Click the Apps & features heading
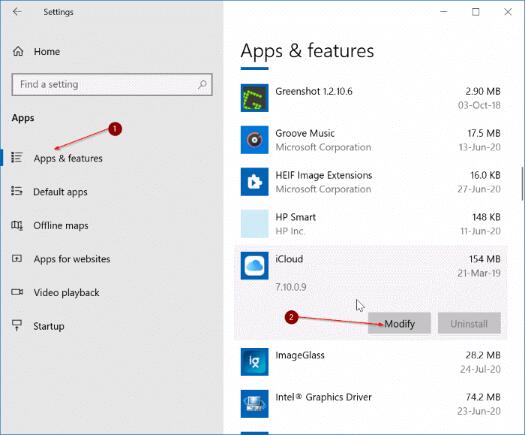Screen dimensions: 526x435 (x=307, y=51)
